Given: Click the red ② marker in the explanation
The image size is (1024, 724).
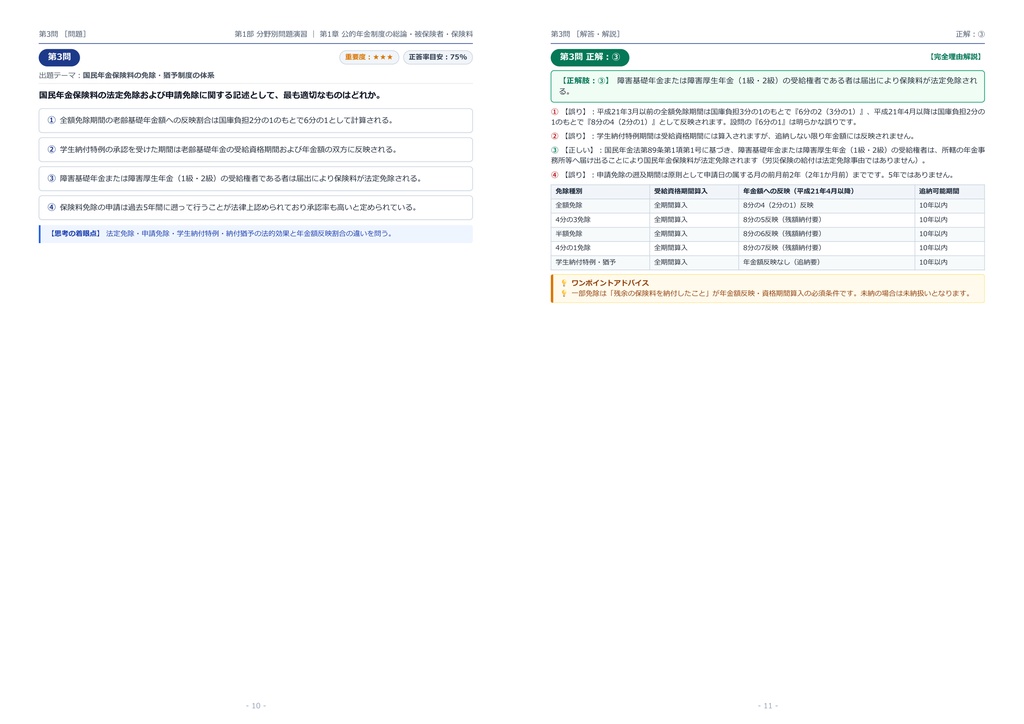Looking at the screenshot, I should coord(555,136).
